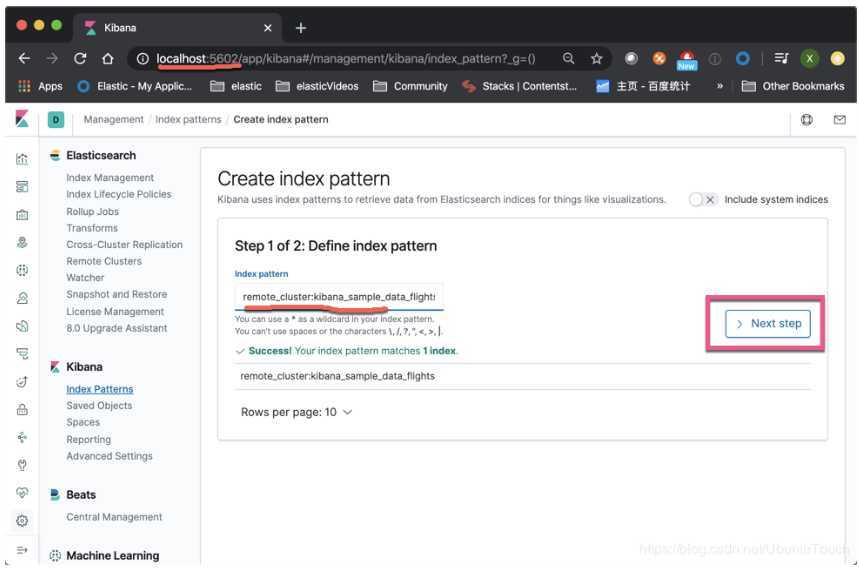This screenshot has height=575, width=859.
Task: Open the browser media playlist control icon
Action: pos(781,59)
